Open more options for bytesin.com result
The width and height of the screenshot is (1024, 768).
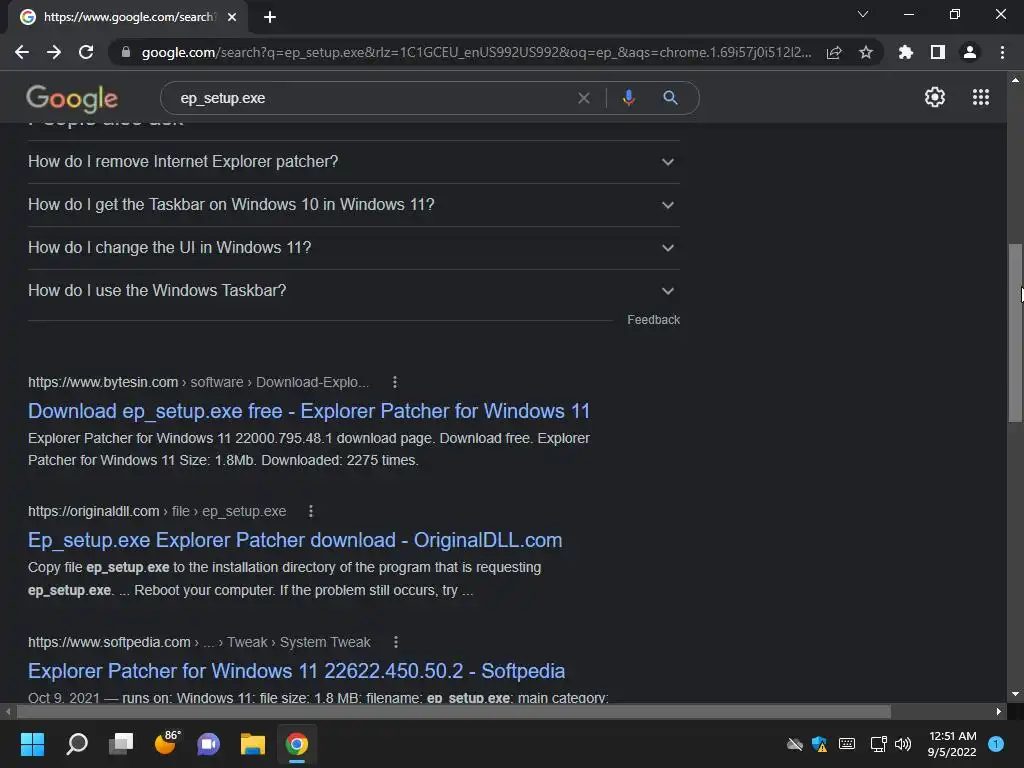coord(394,382)
